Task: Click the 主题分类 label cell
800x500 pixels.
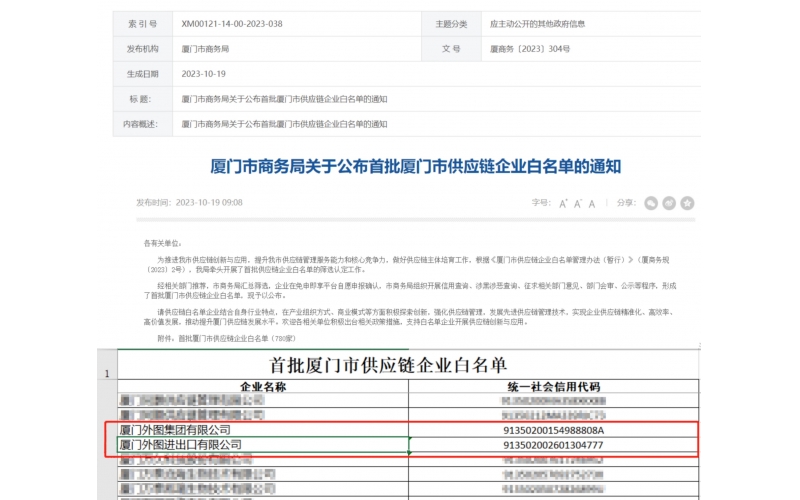Action: pos(451,24)
